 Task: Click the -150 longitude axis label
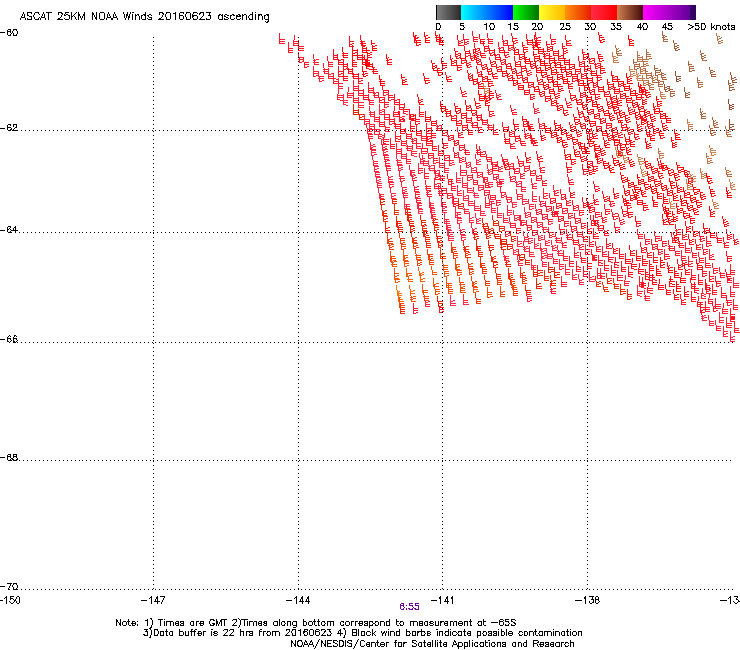click(10, 600)
